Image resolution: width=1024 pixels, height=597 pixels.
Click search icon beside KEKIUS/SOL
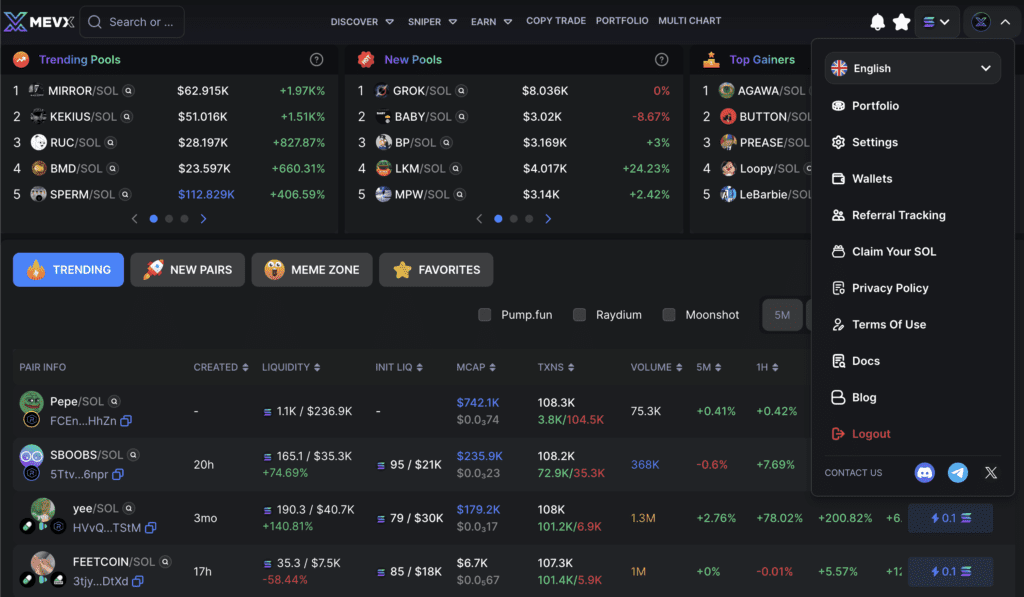[x=127, y=116]
